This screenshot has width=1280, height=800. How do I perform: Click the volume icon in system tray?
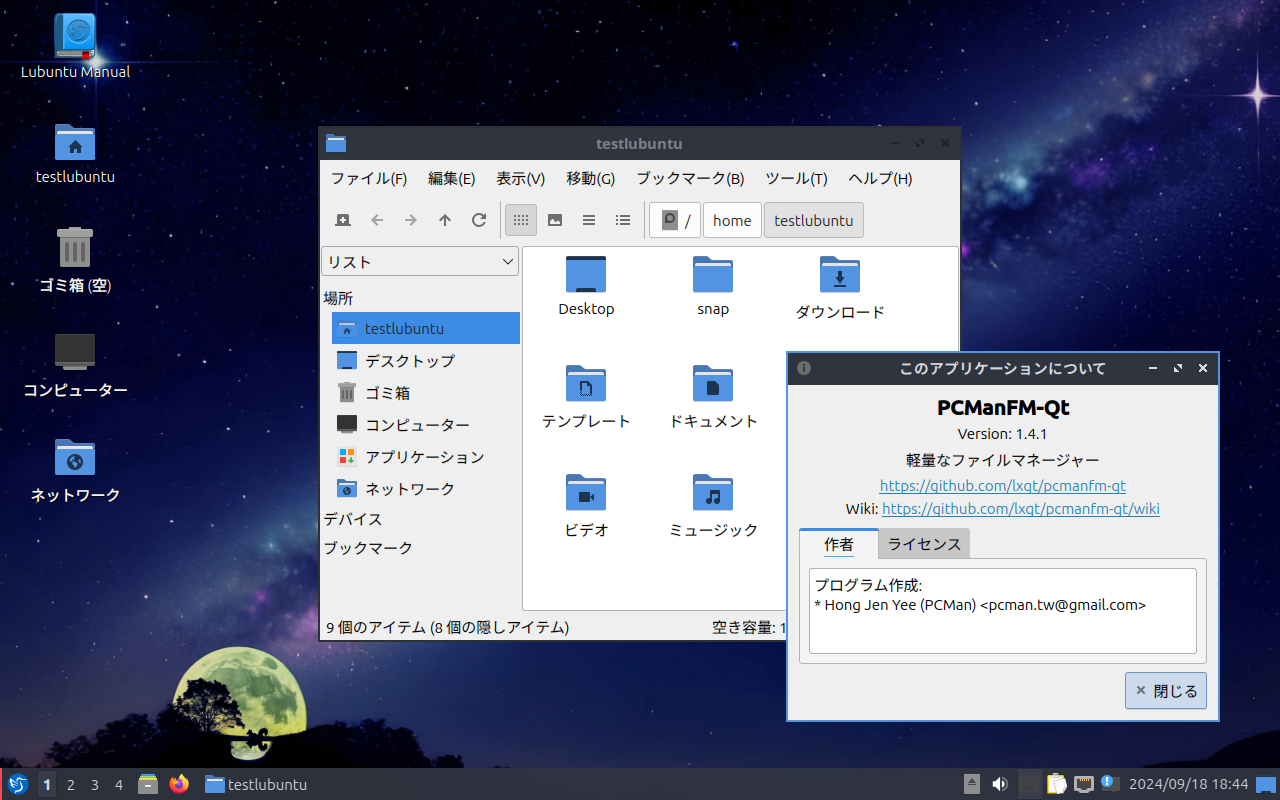pyautogui.click(x=999, y=784)
